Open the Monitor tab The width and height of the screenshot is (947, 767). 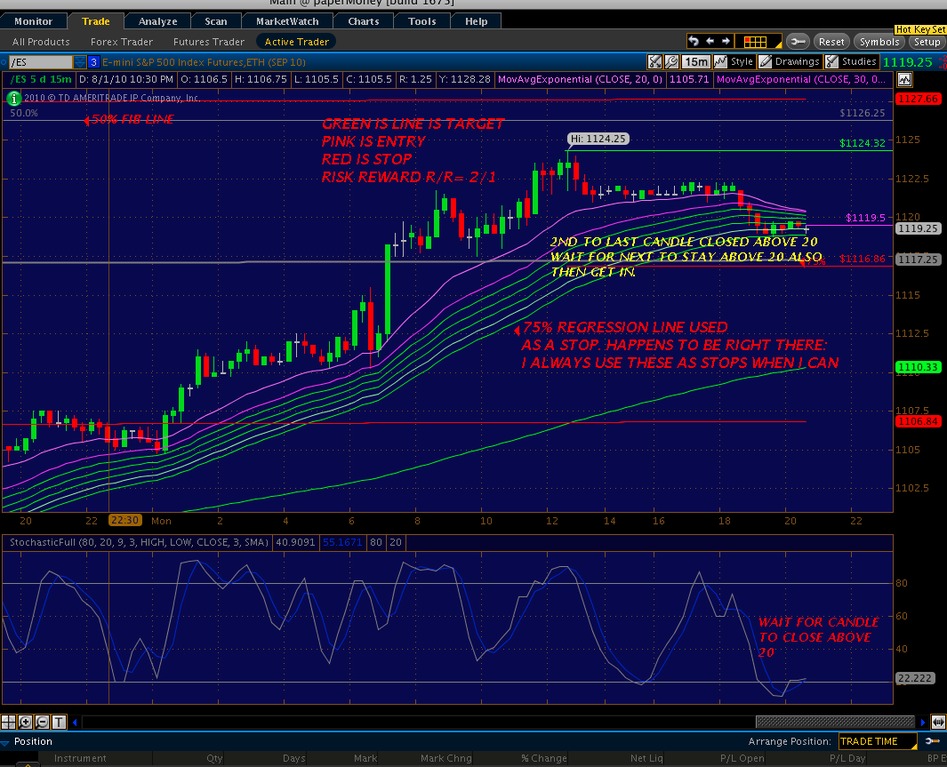pyautogui.click(x=33, y=21)
